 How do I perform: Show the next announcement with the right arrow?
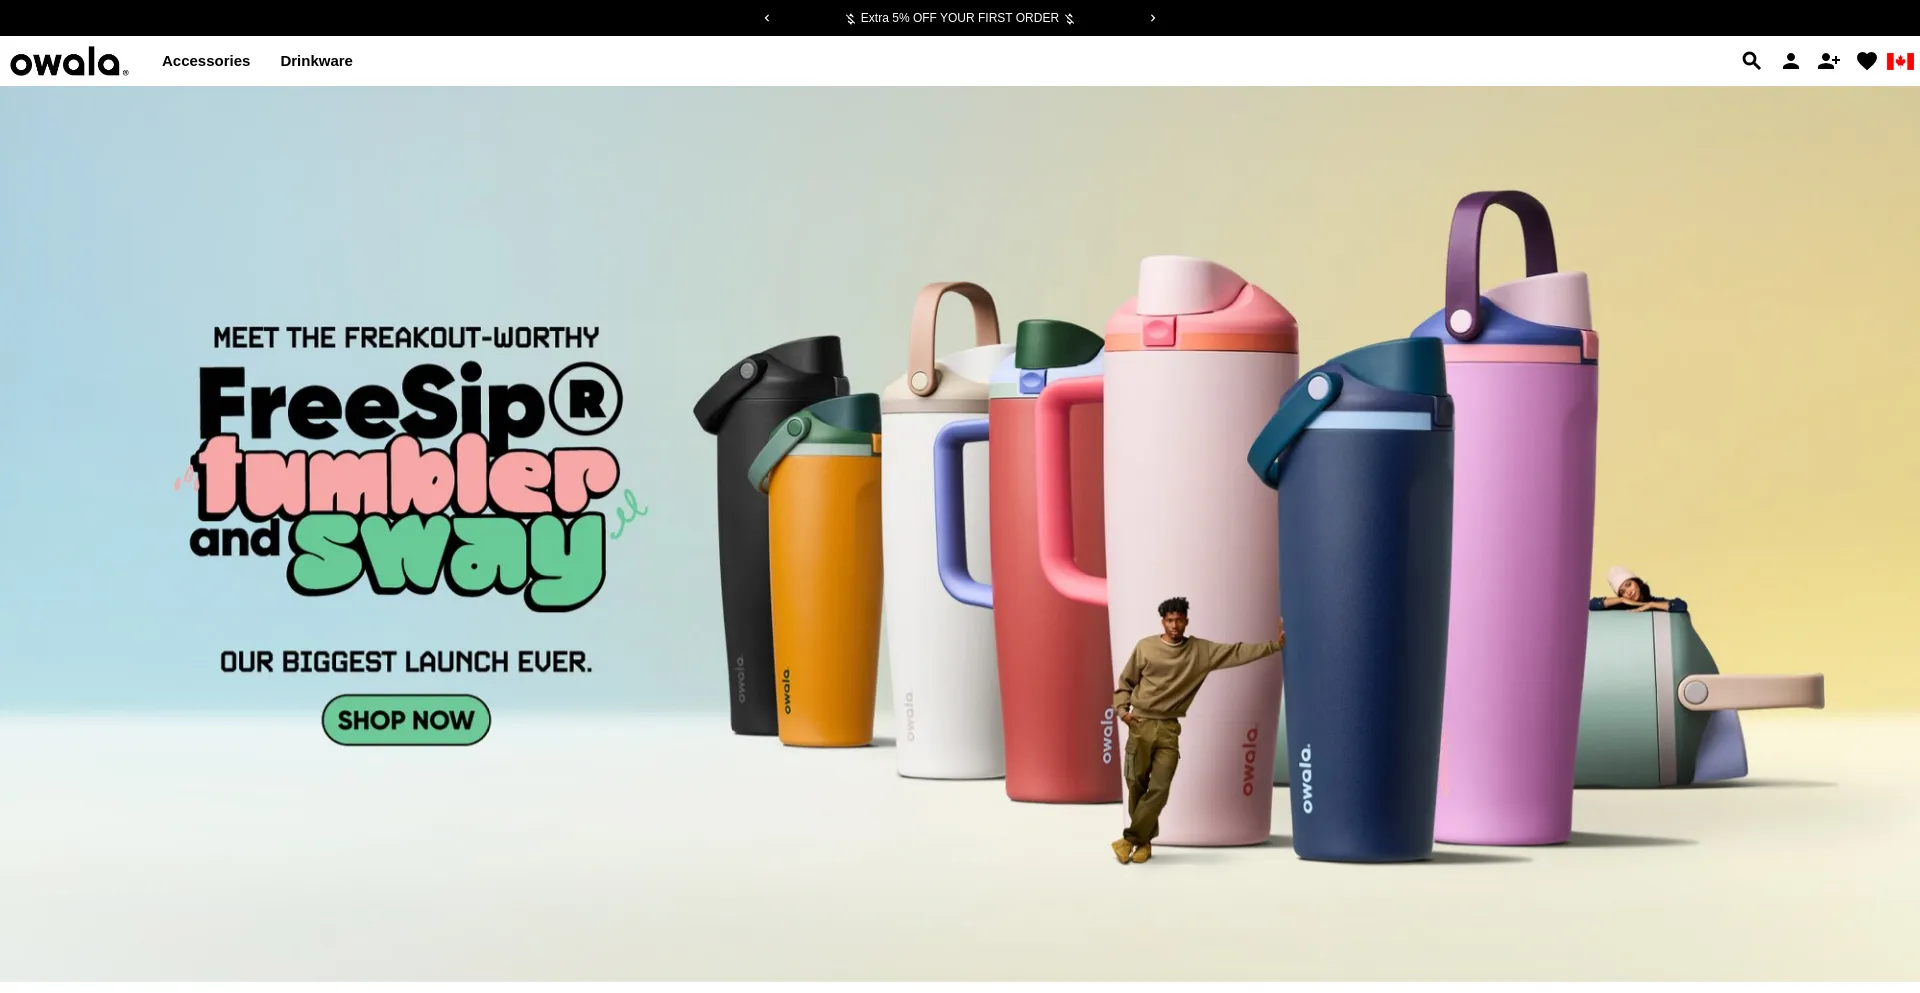(1153, 18)
